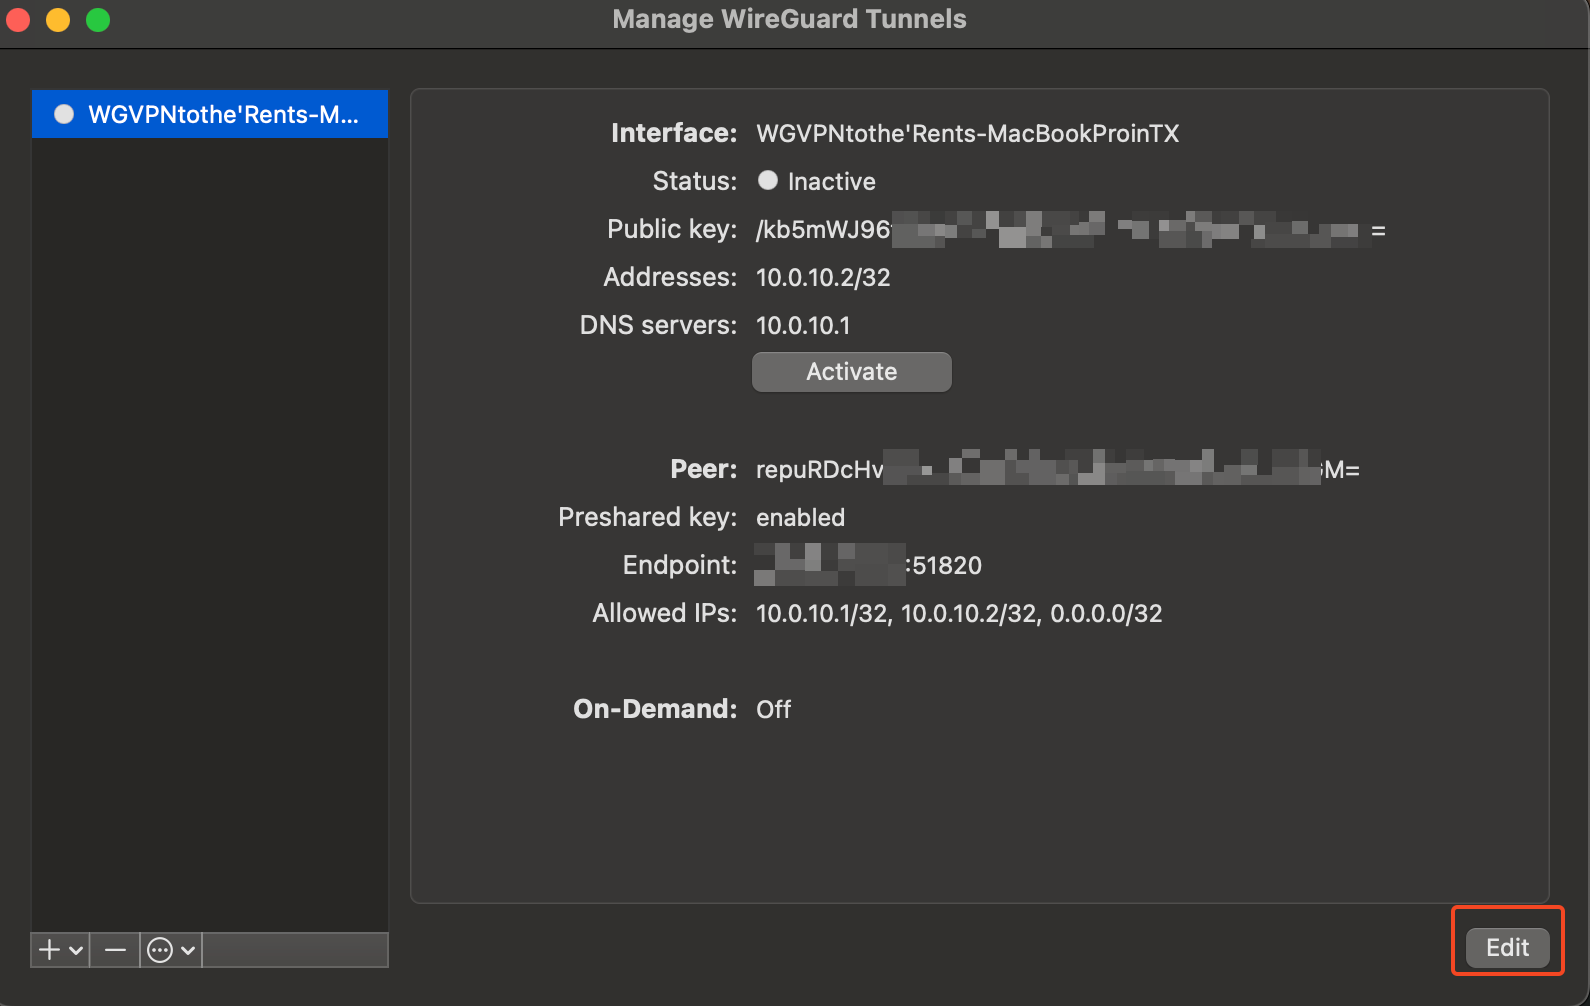Image resolution: width=1590 pixels, height=1006 pixels.
Task: Click the Edit button
Action: (1507, 947)
